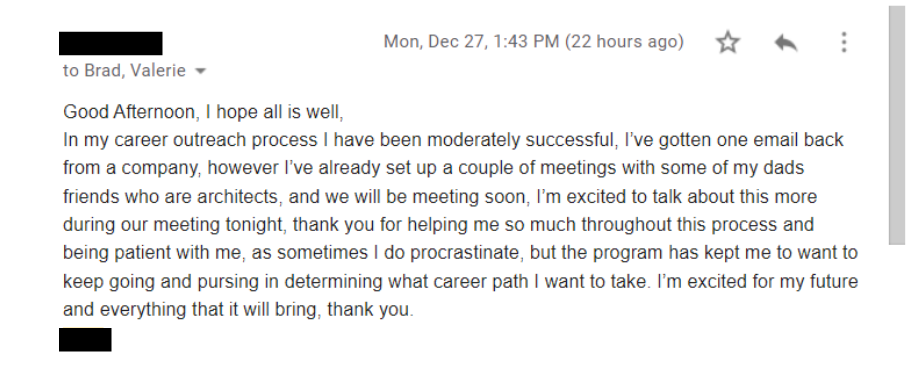This screenshot has width=909, height=367.
Task: Click the vertical scrollbar thumb
Action: (x=897, y=126)
